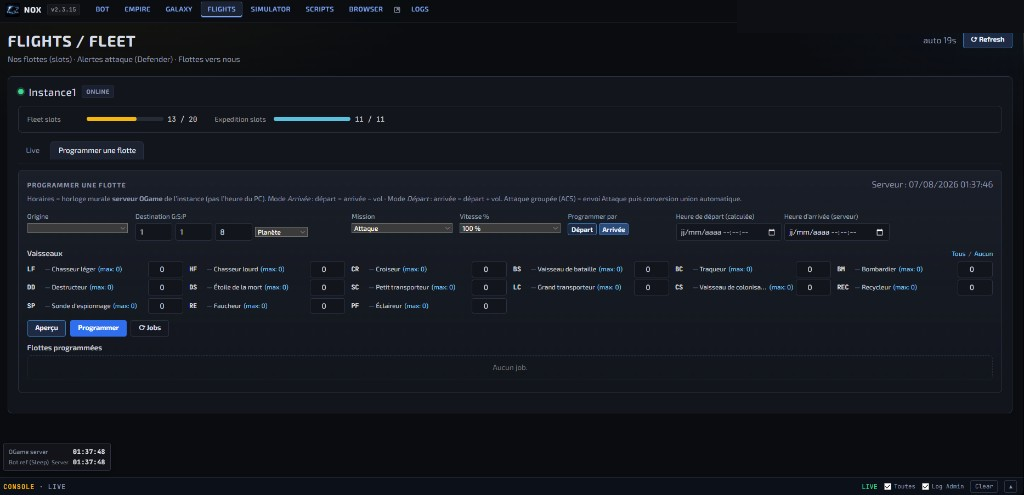Open the browser pop-out icon beside BROWSER

(x=396, y=10)
